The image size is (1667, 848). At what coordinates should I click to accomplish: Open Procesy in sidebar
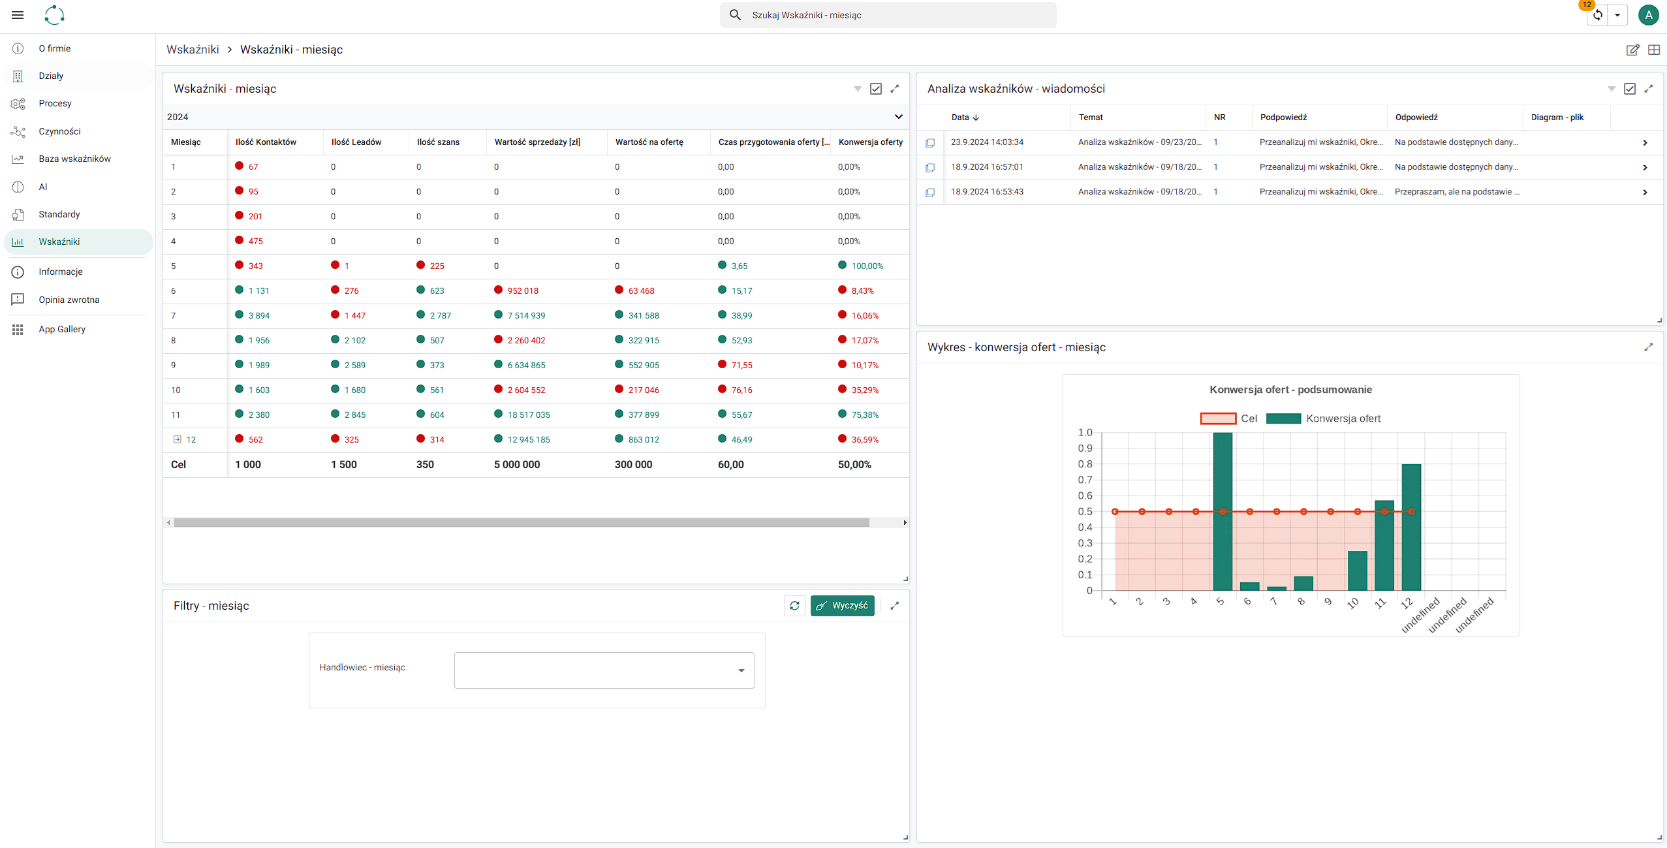coord(78,103)
